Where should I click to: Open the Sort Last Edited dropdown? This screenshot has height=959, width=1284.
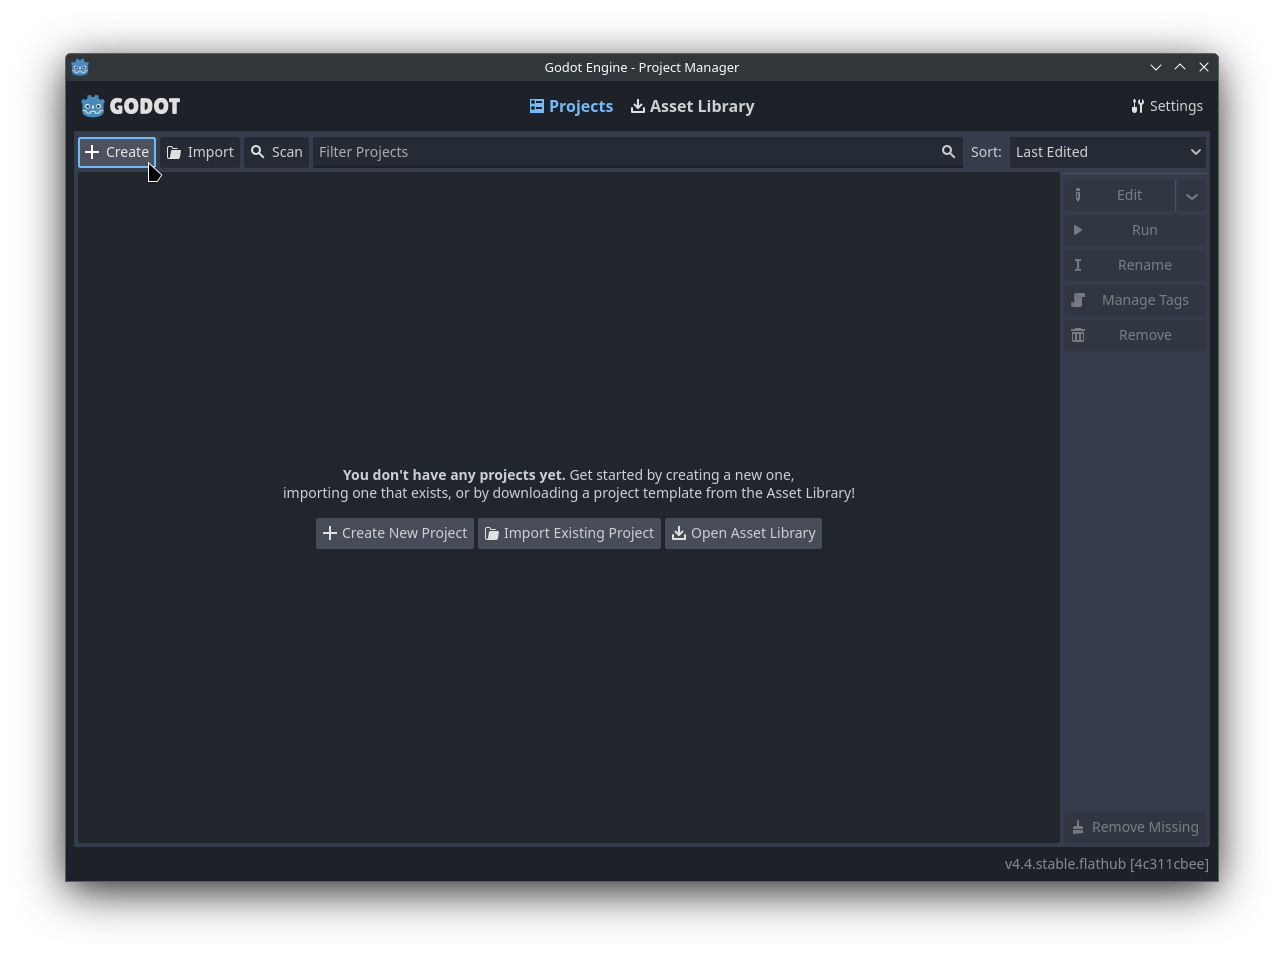1107,152
